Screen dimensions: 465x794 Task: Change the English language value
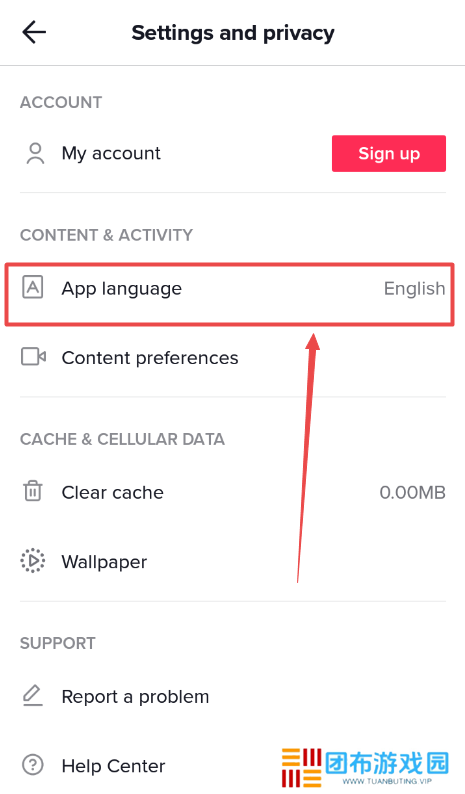pyautogui.click(x=414, y=289)
